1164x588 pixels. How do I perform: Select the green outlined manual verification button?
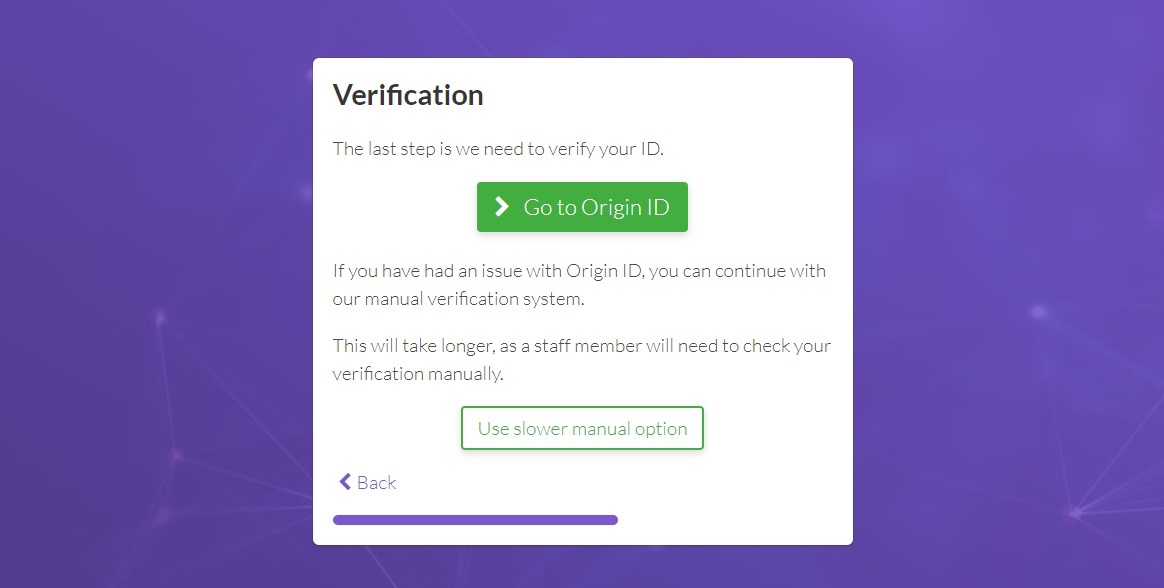582,427
